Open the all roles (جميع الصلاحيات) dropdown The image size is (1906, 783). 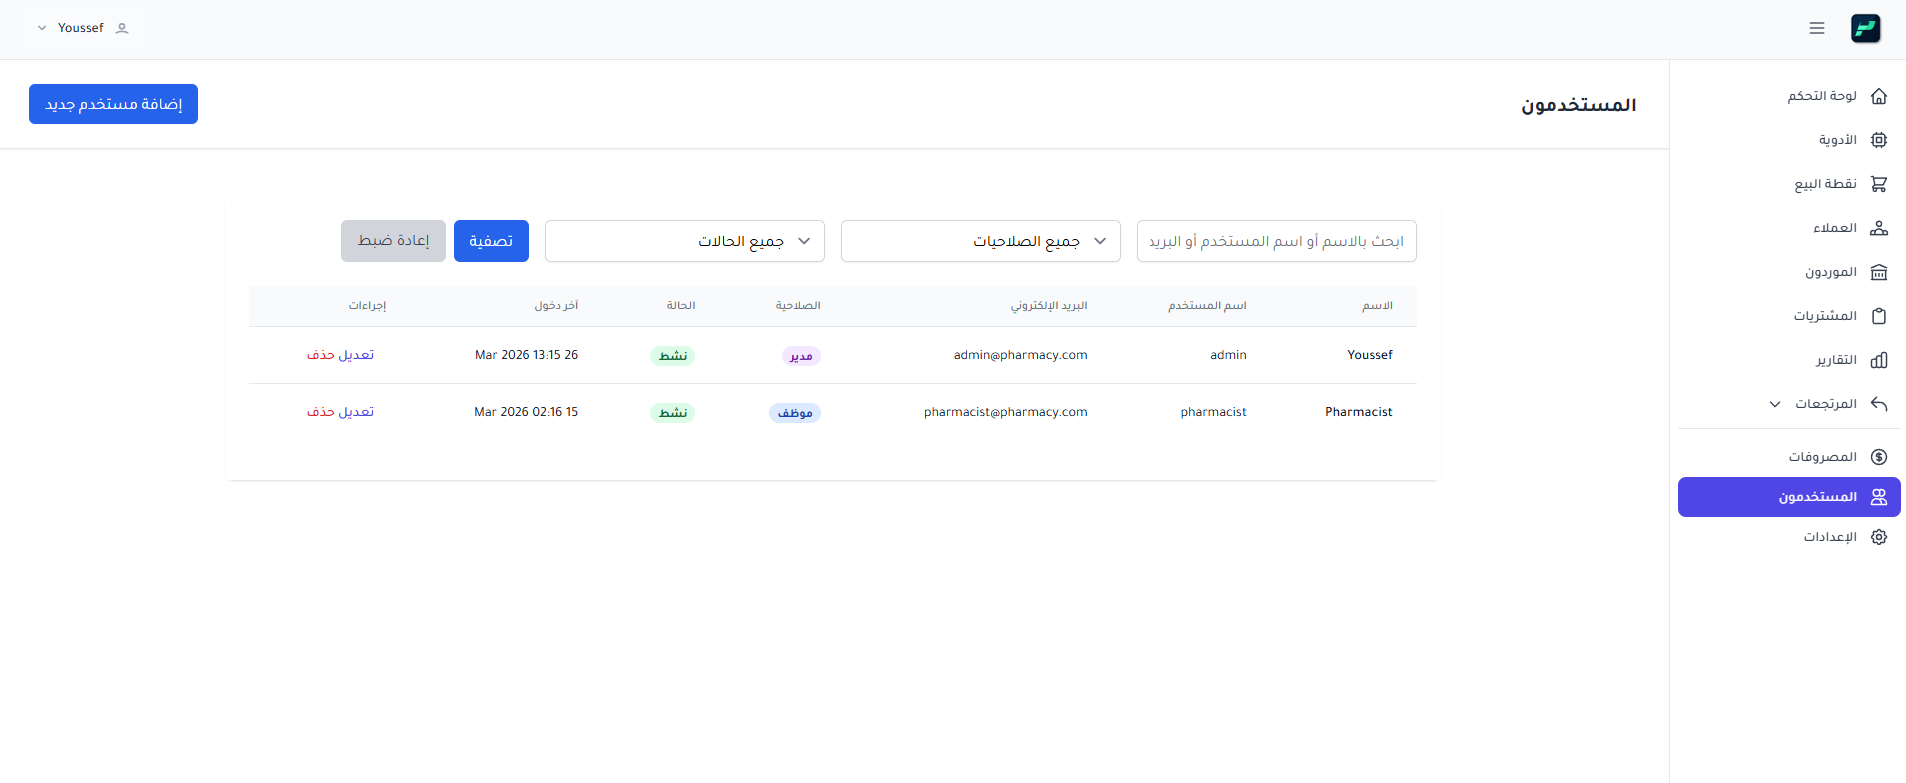click(981, 241)
